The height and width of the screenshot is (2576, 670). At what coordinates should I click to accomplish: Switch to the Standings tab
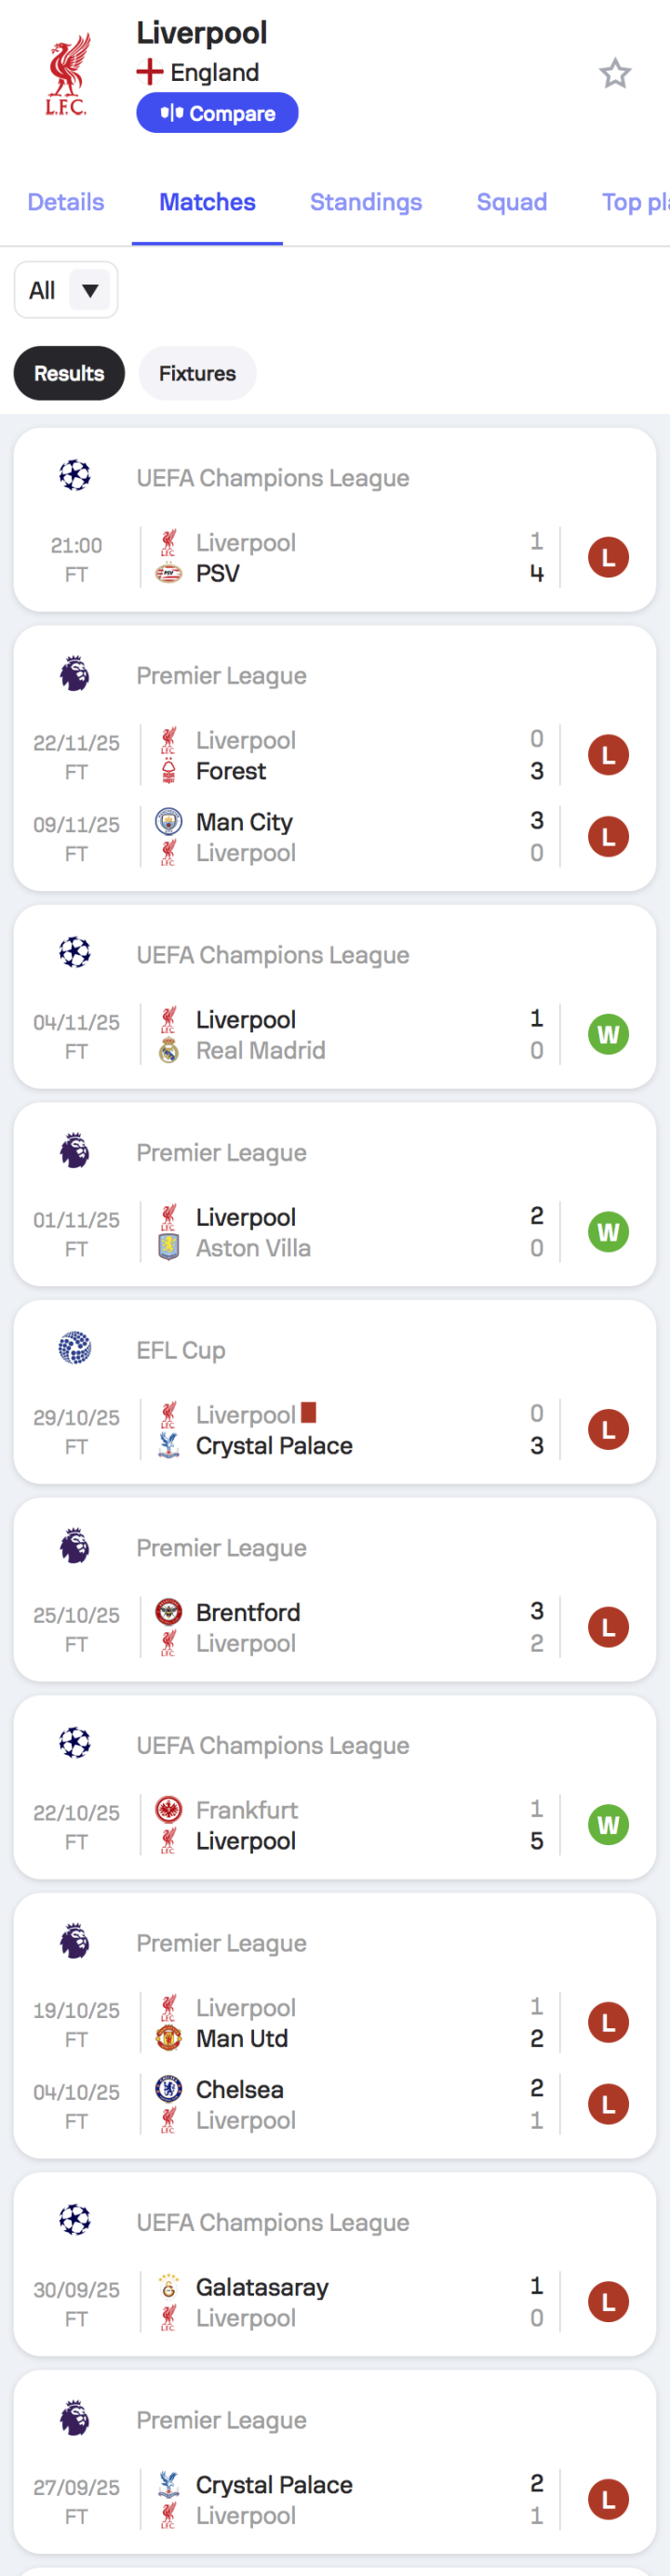coord(366,202)
